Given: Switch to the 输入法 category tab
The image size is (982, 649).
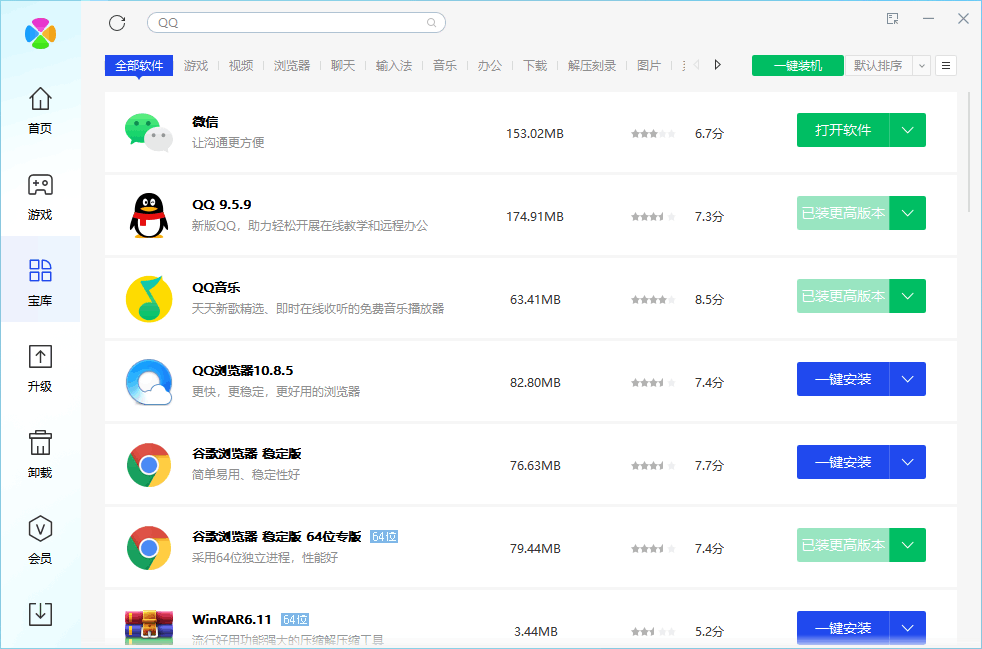Looking at the screenshot, I should tap(394, 65).
